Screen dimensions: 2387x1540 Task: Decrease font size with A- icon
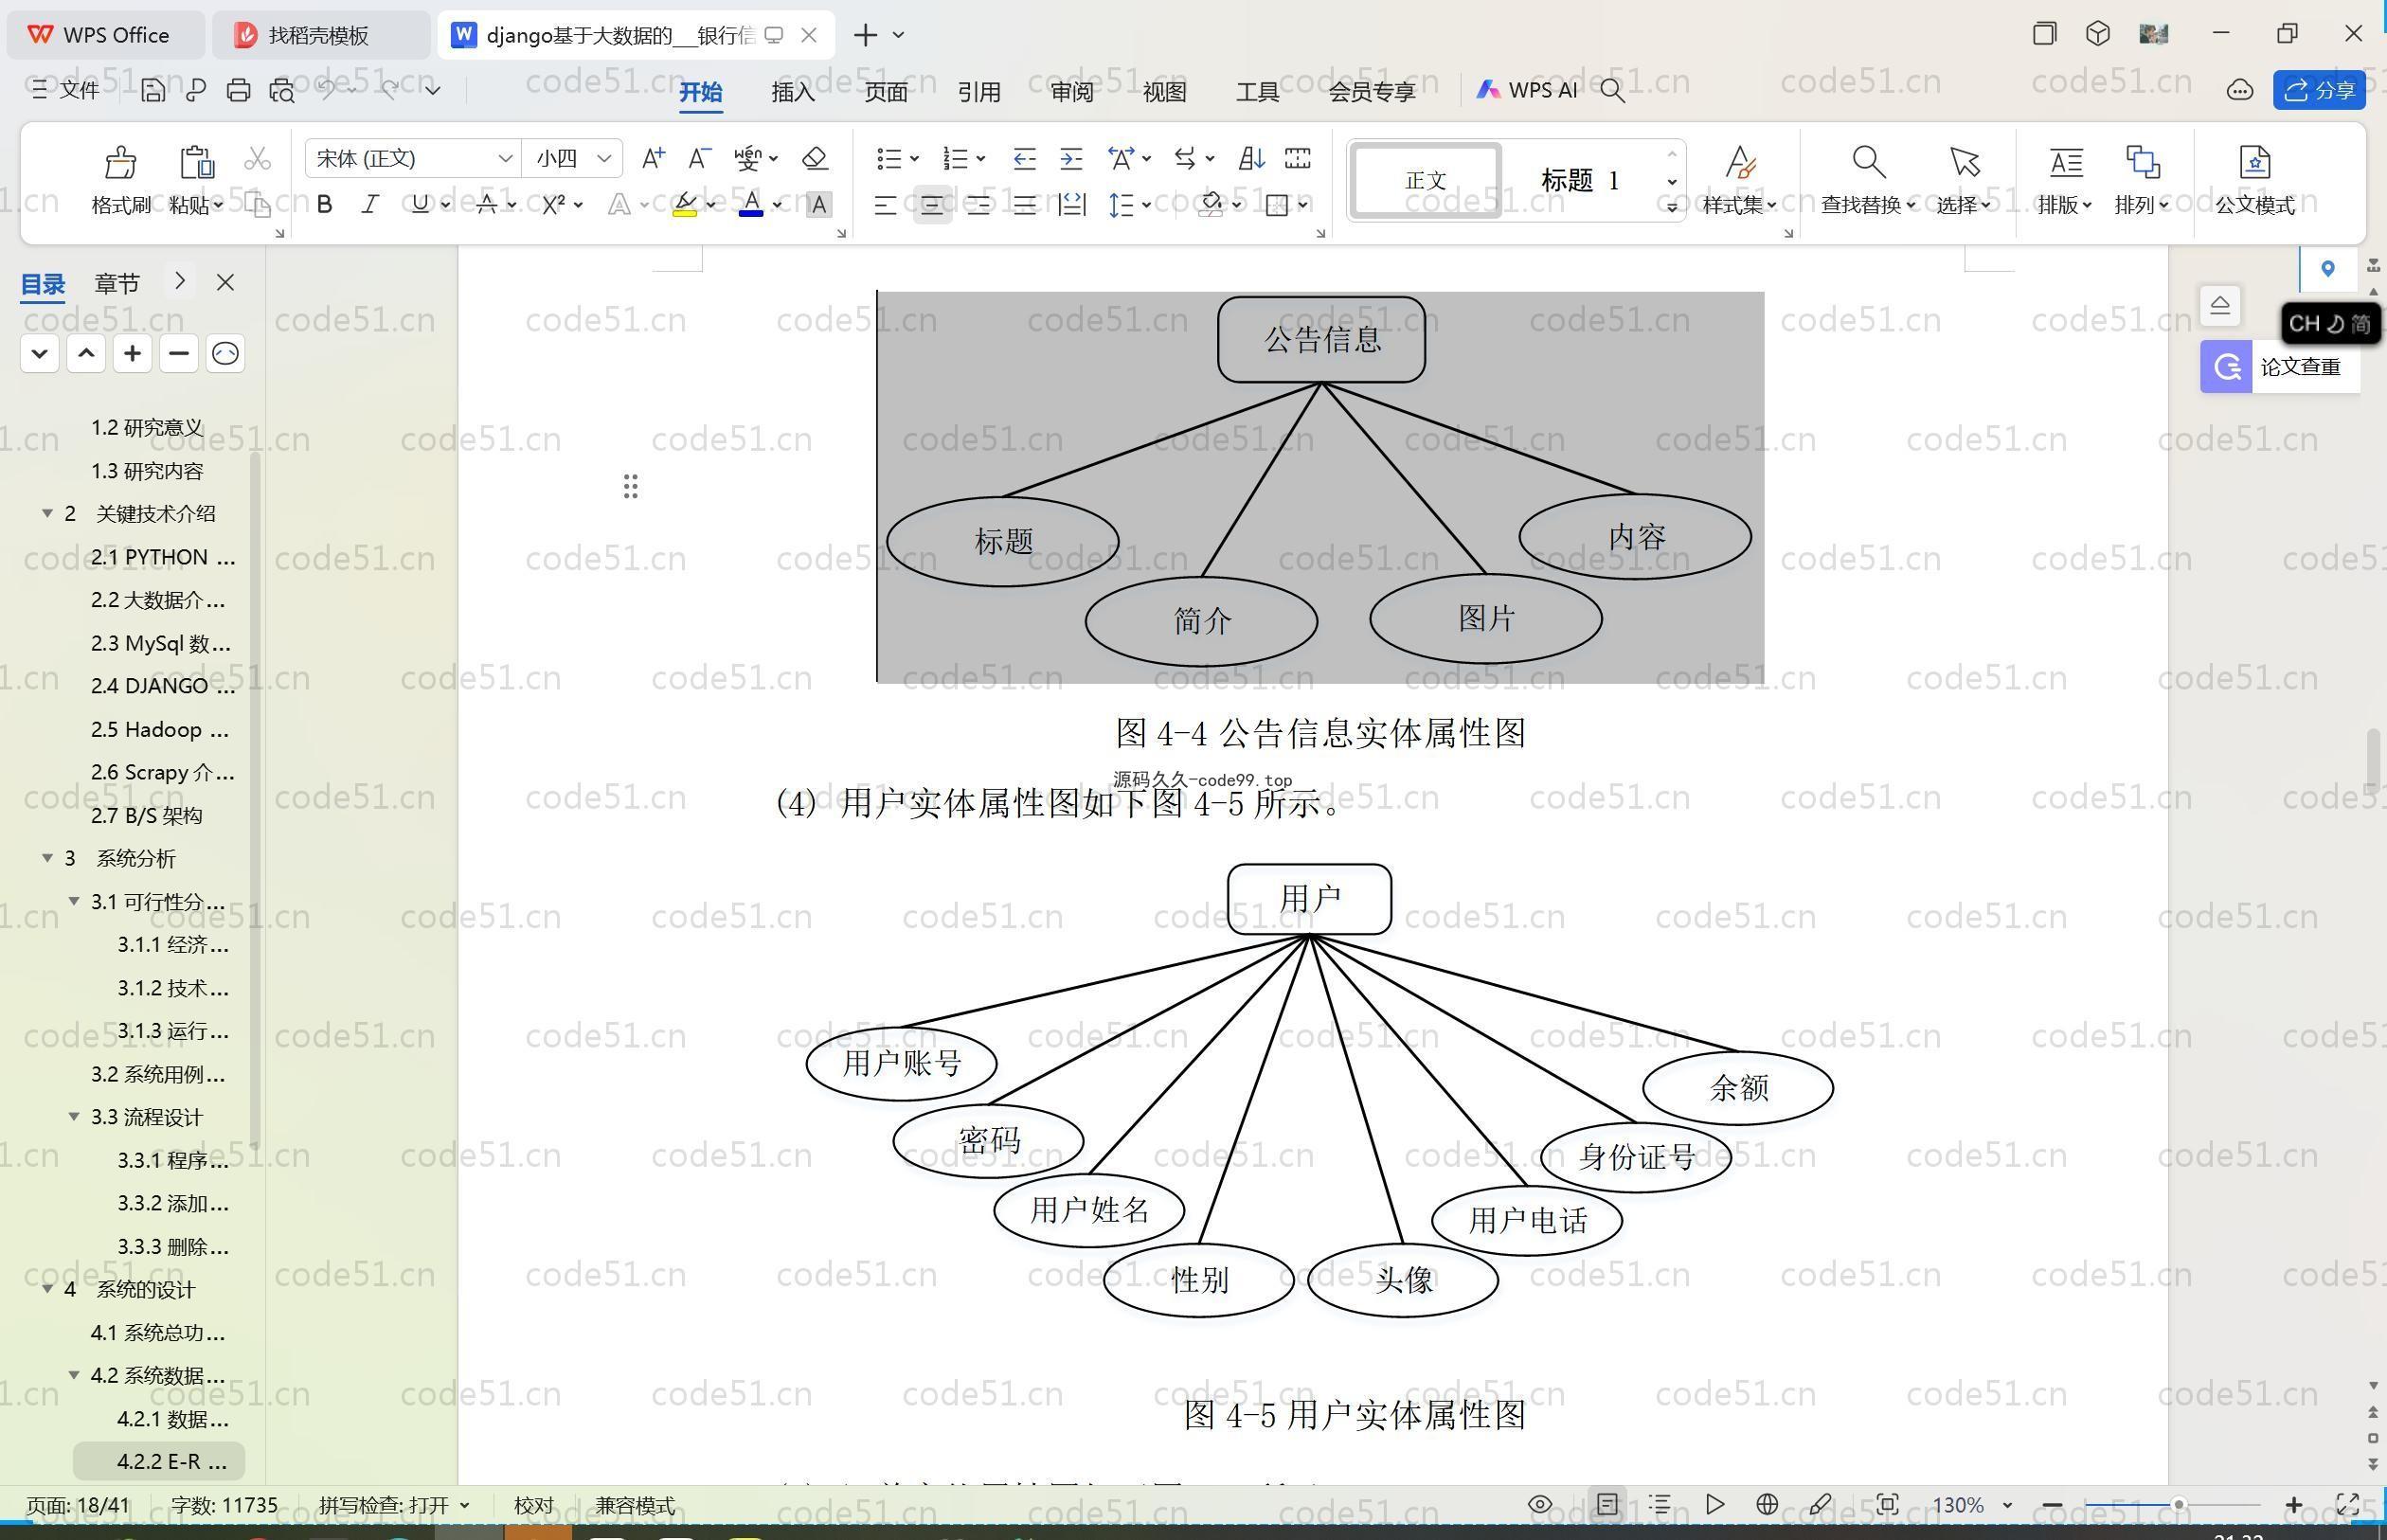[699, 158]
